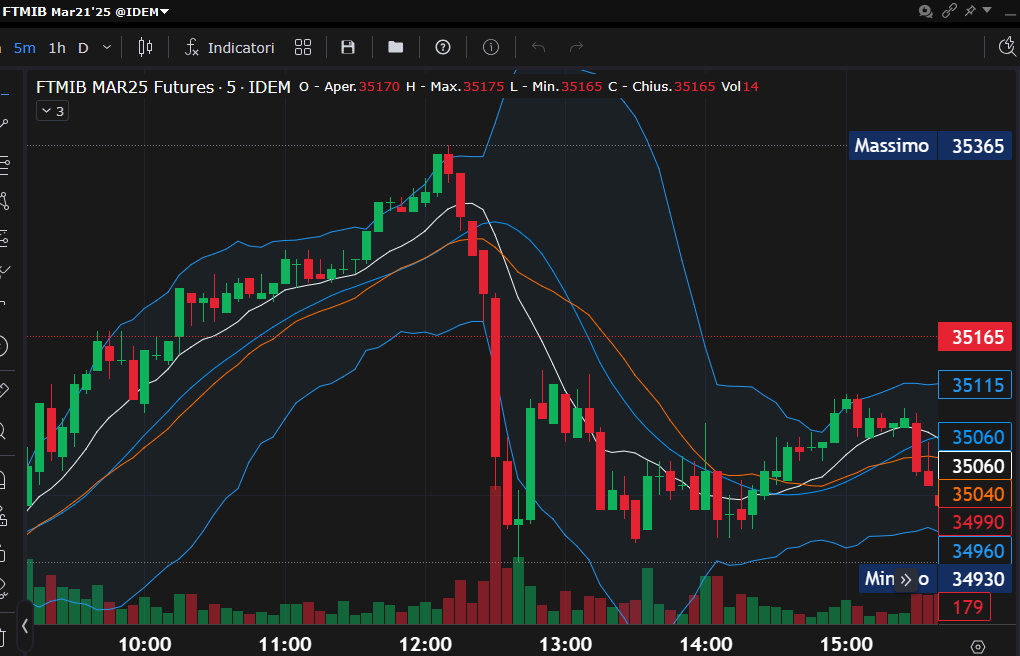Undo the last chart action
The width and height of the screenshot is (1020, 656).
point(539,47)
